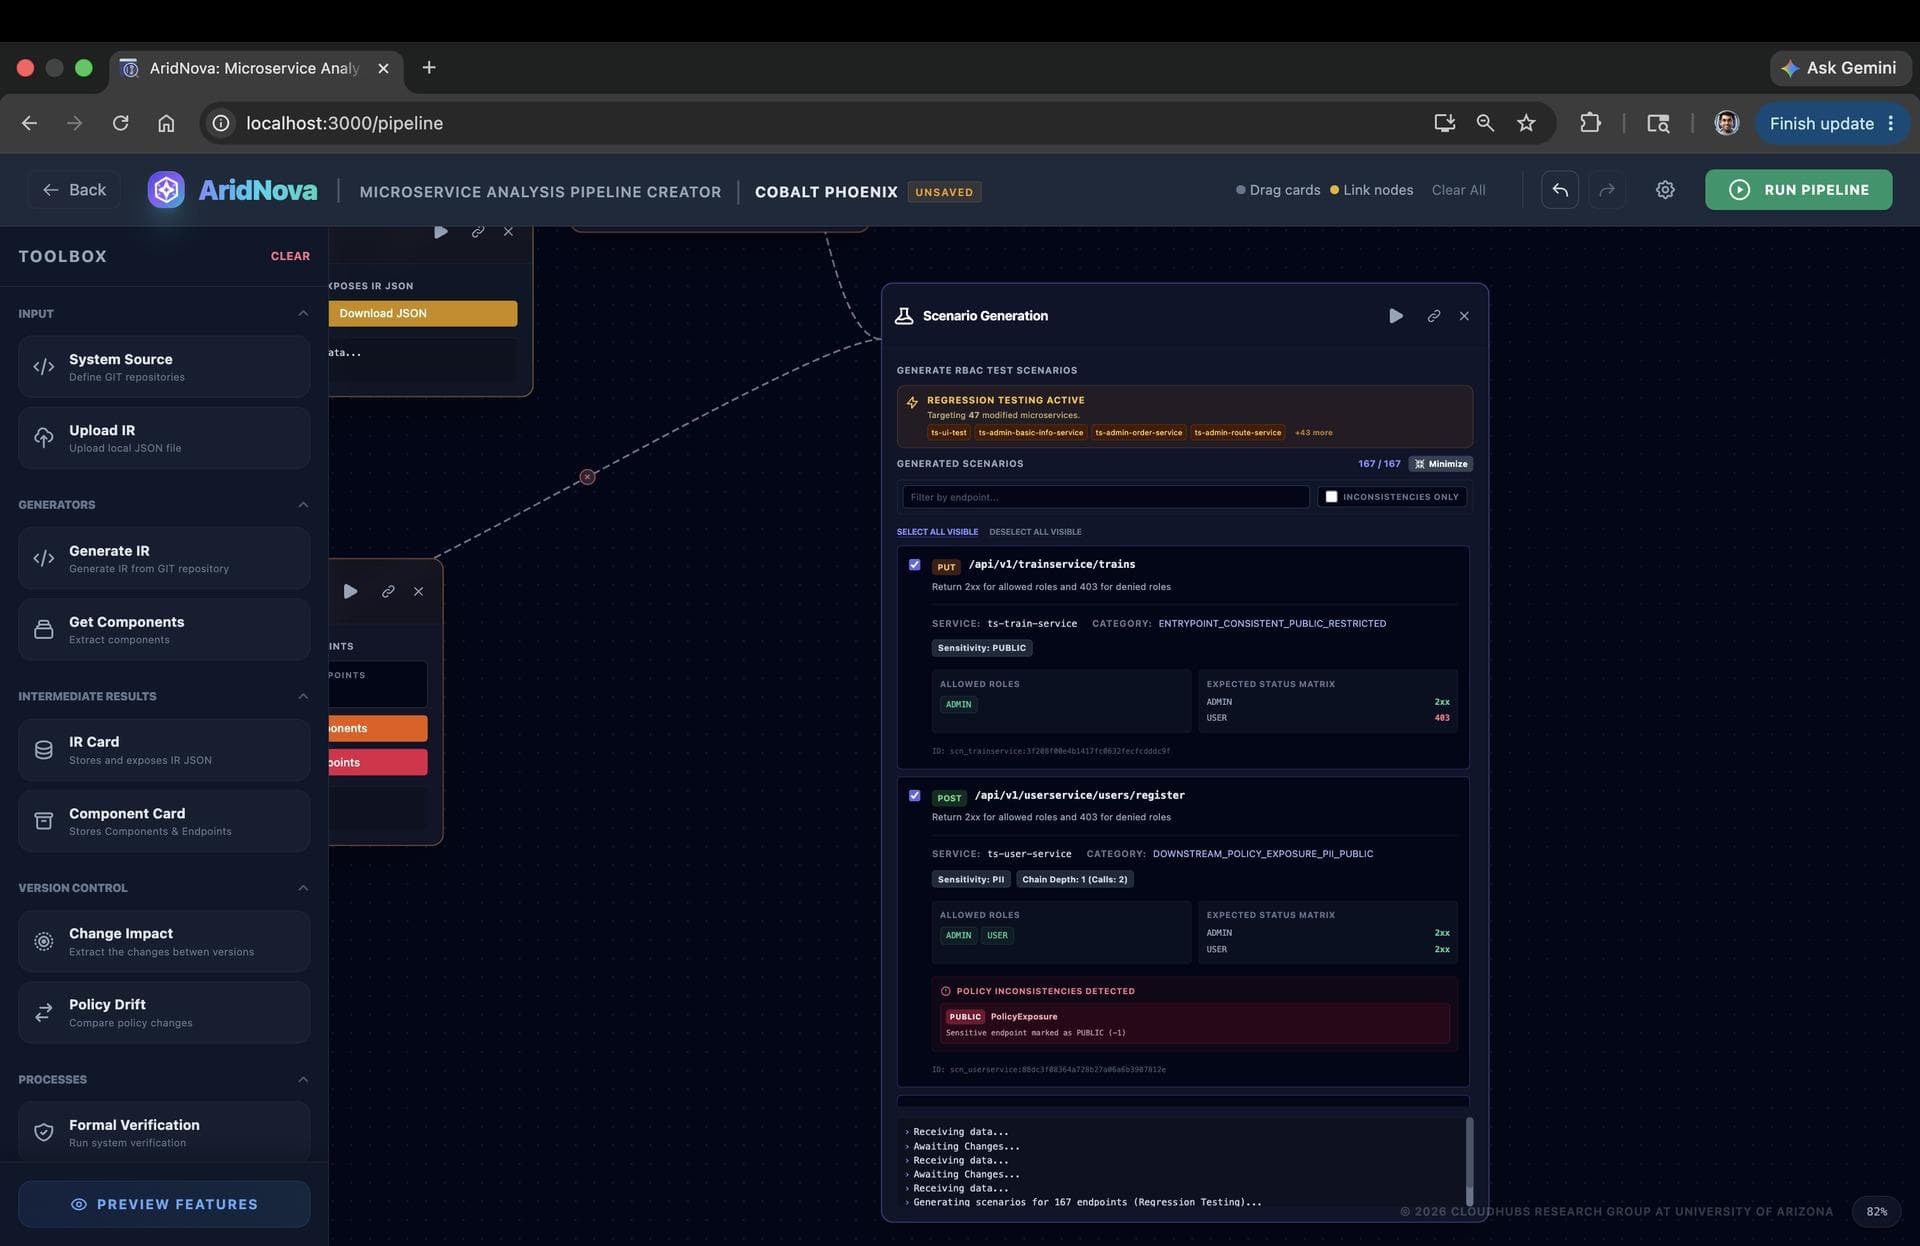
Task: Uncheck the PUT trainservice/trains scenario
Action: click(914, 565)
